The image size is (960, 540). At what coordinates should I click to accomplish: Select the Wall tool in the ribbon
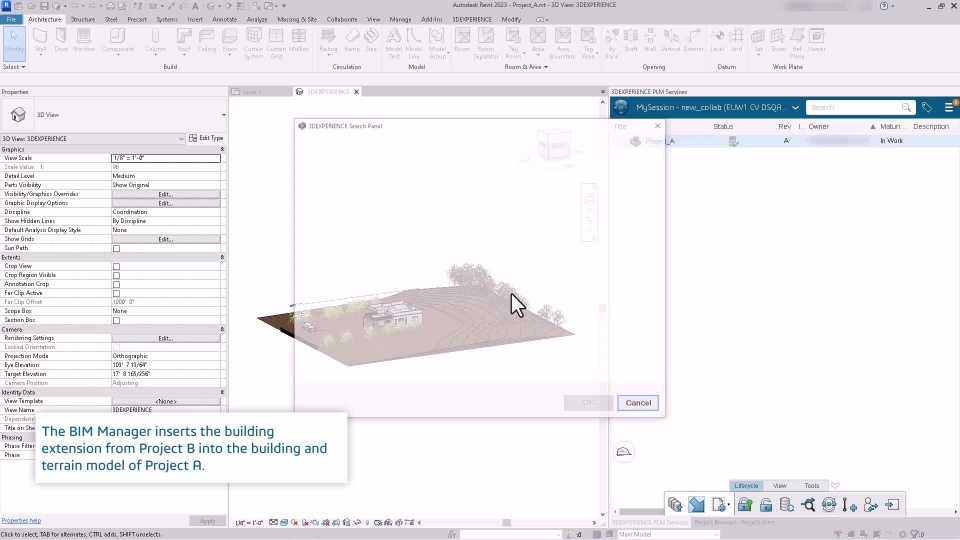tap(40, 40)
